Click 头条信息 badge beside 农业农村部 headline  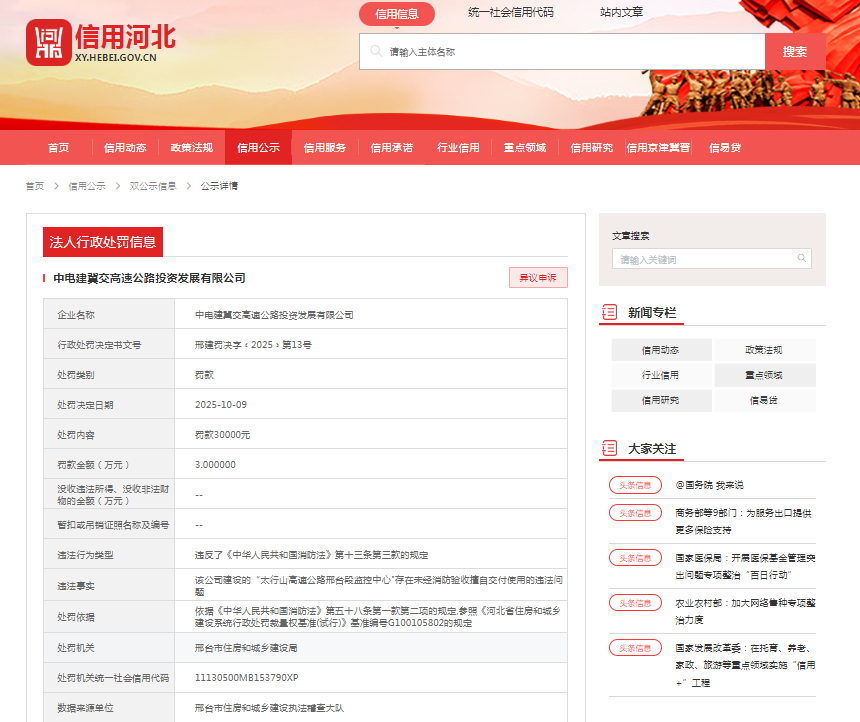click(635, 603)
